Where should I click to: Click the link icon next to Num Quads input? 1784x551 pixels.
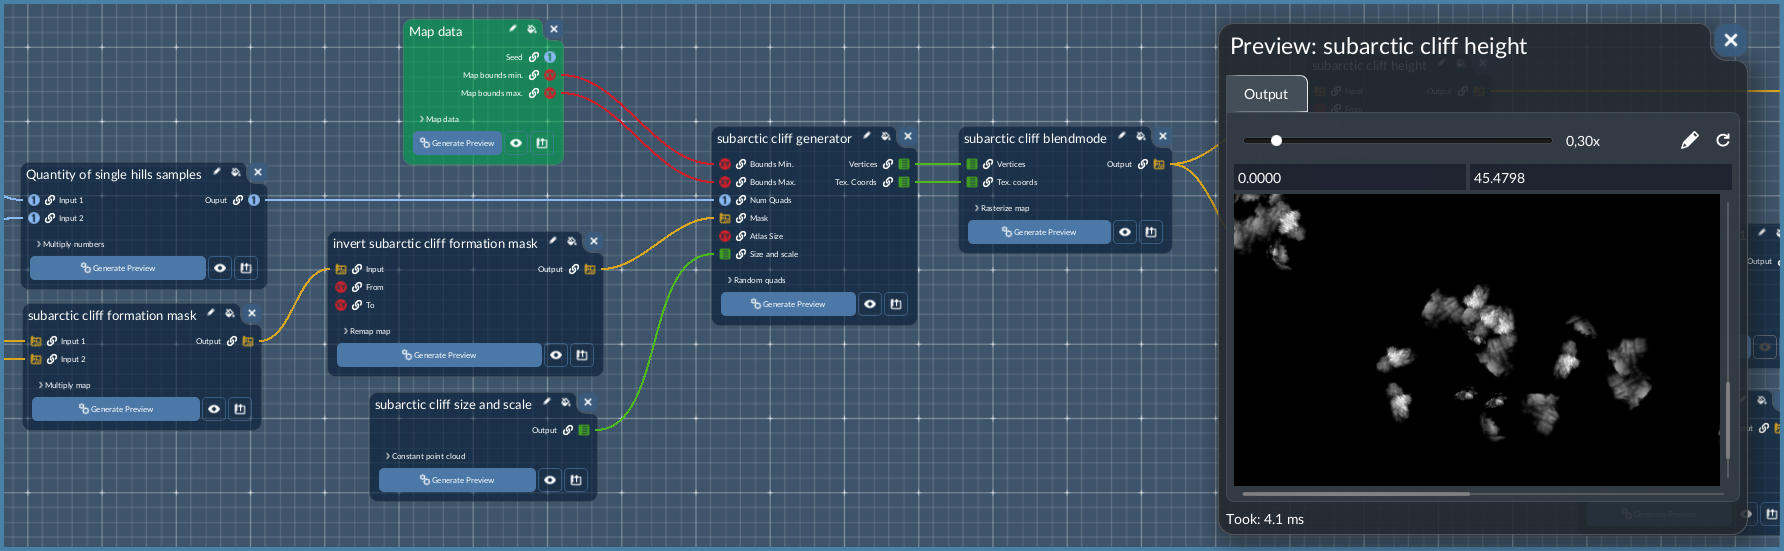tap(741, 200)
